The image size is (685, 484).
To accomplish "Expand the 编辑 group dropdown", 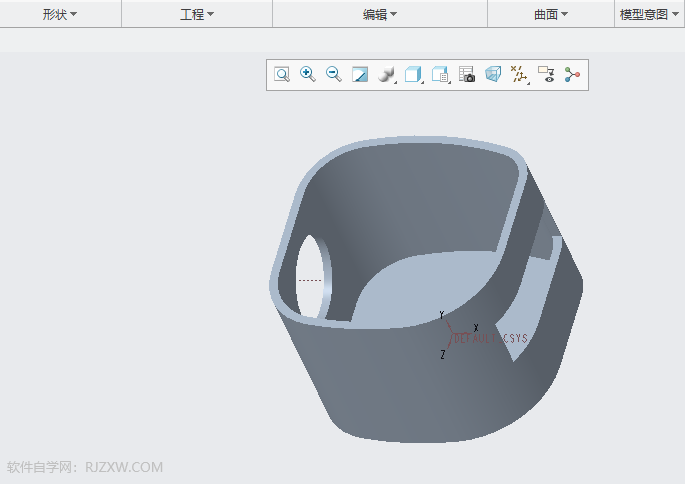I will click(380, 14).
